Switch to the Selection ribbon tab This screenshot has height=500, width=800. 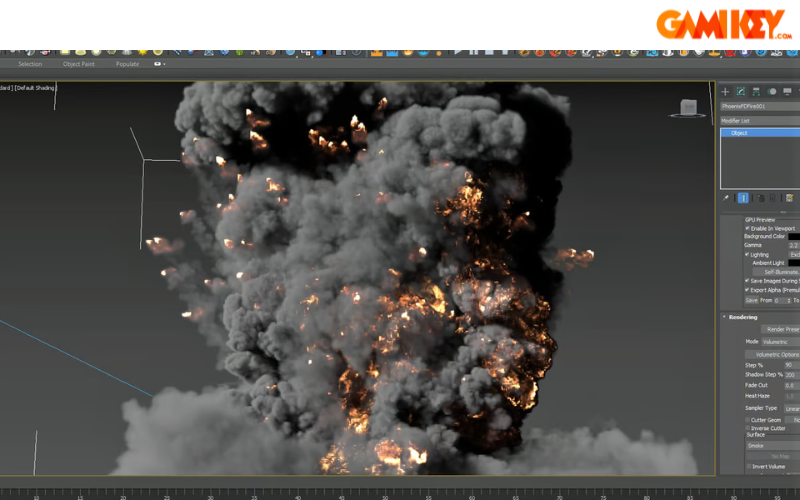click(30, 64)
